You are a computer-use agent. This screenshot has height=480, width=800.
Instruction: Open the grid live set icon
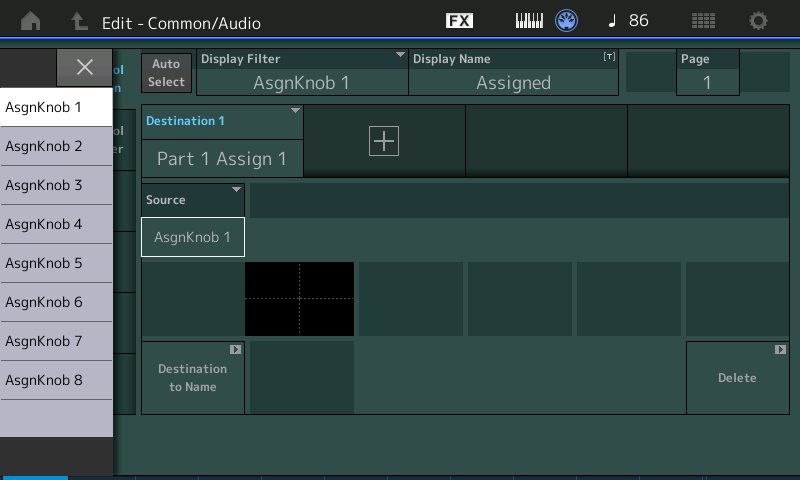(x=703, y=21)
